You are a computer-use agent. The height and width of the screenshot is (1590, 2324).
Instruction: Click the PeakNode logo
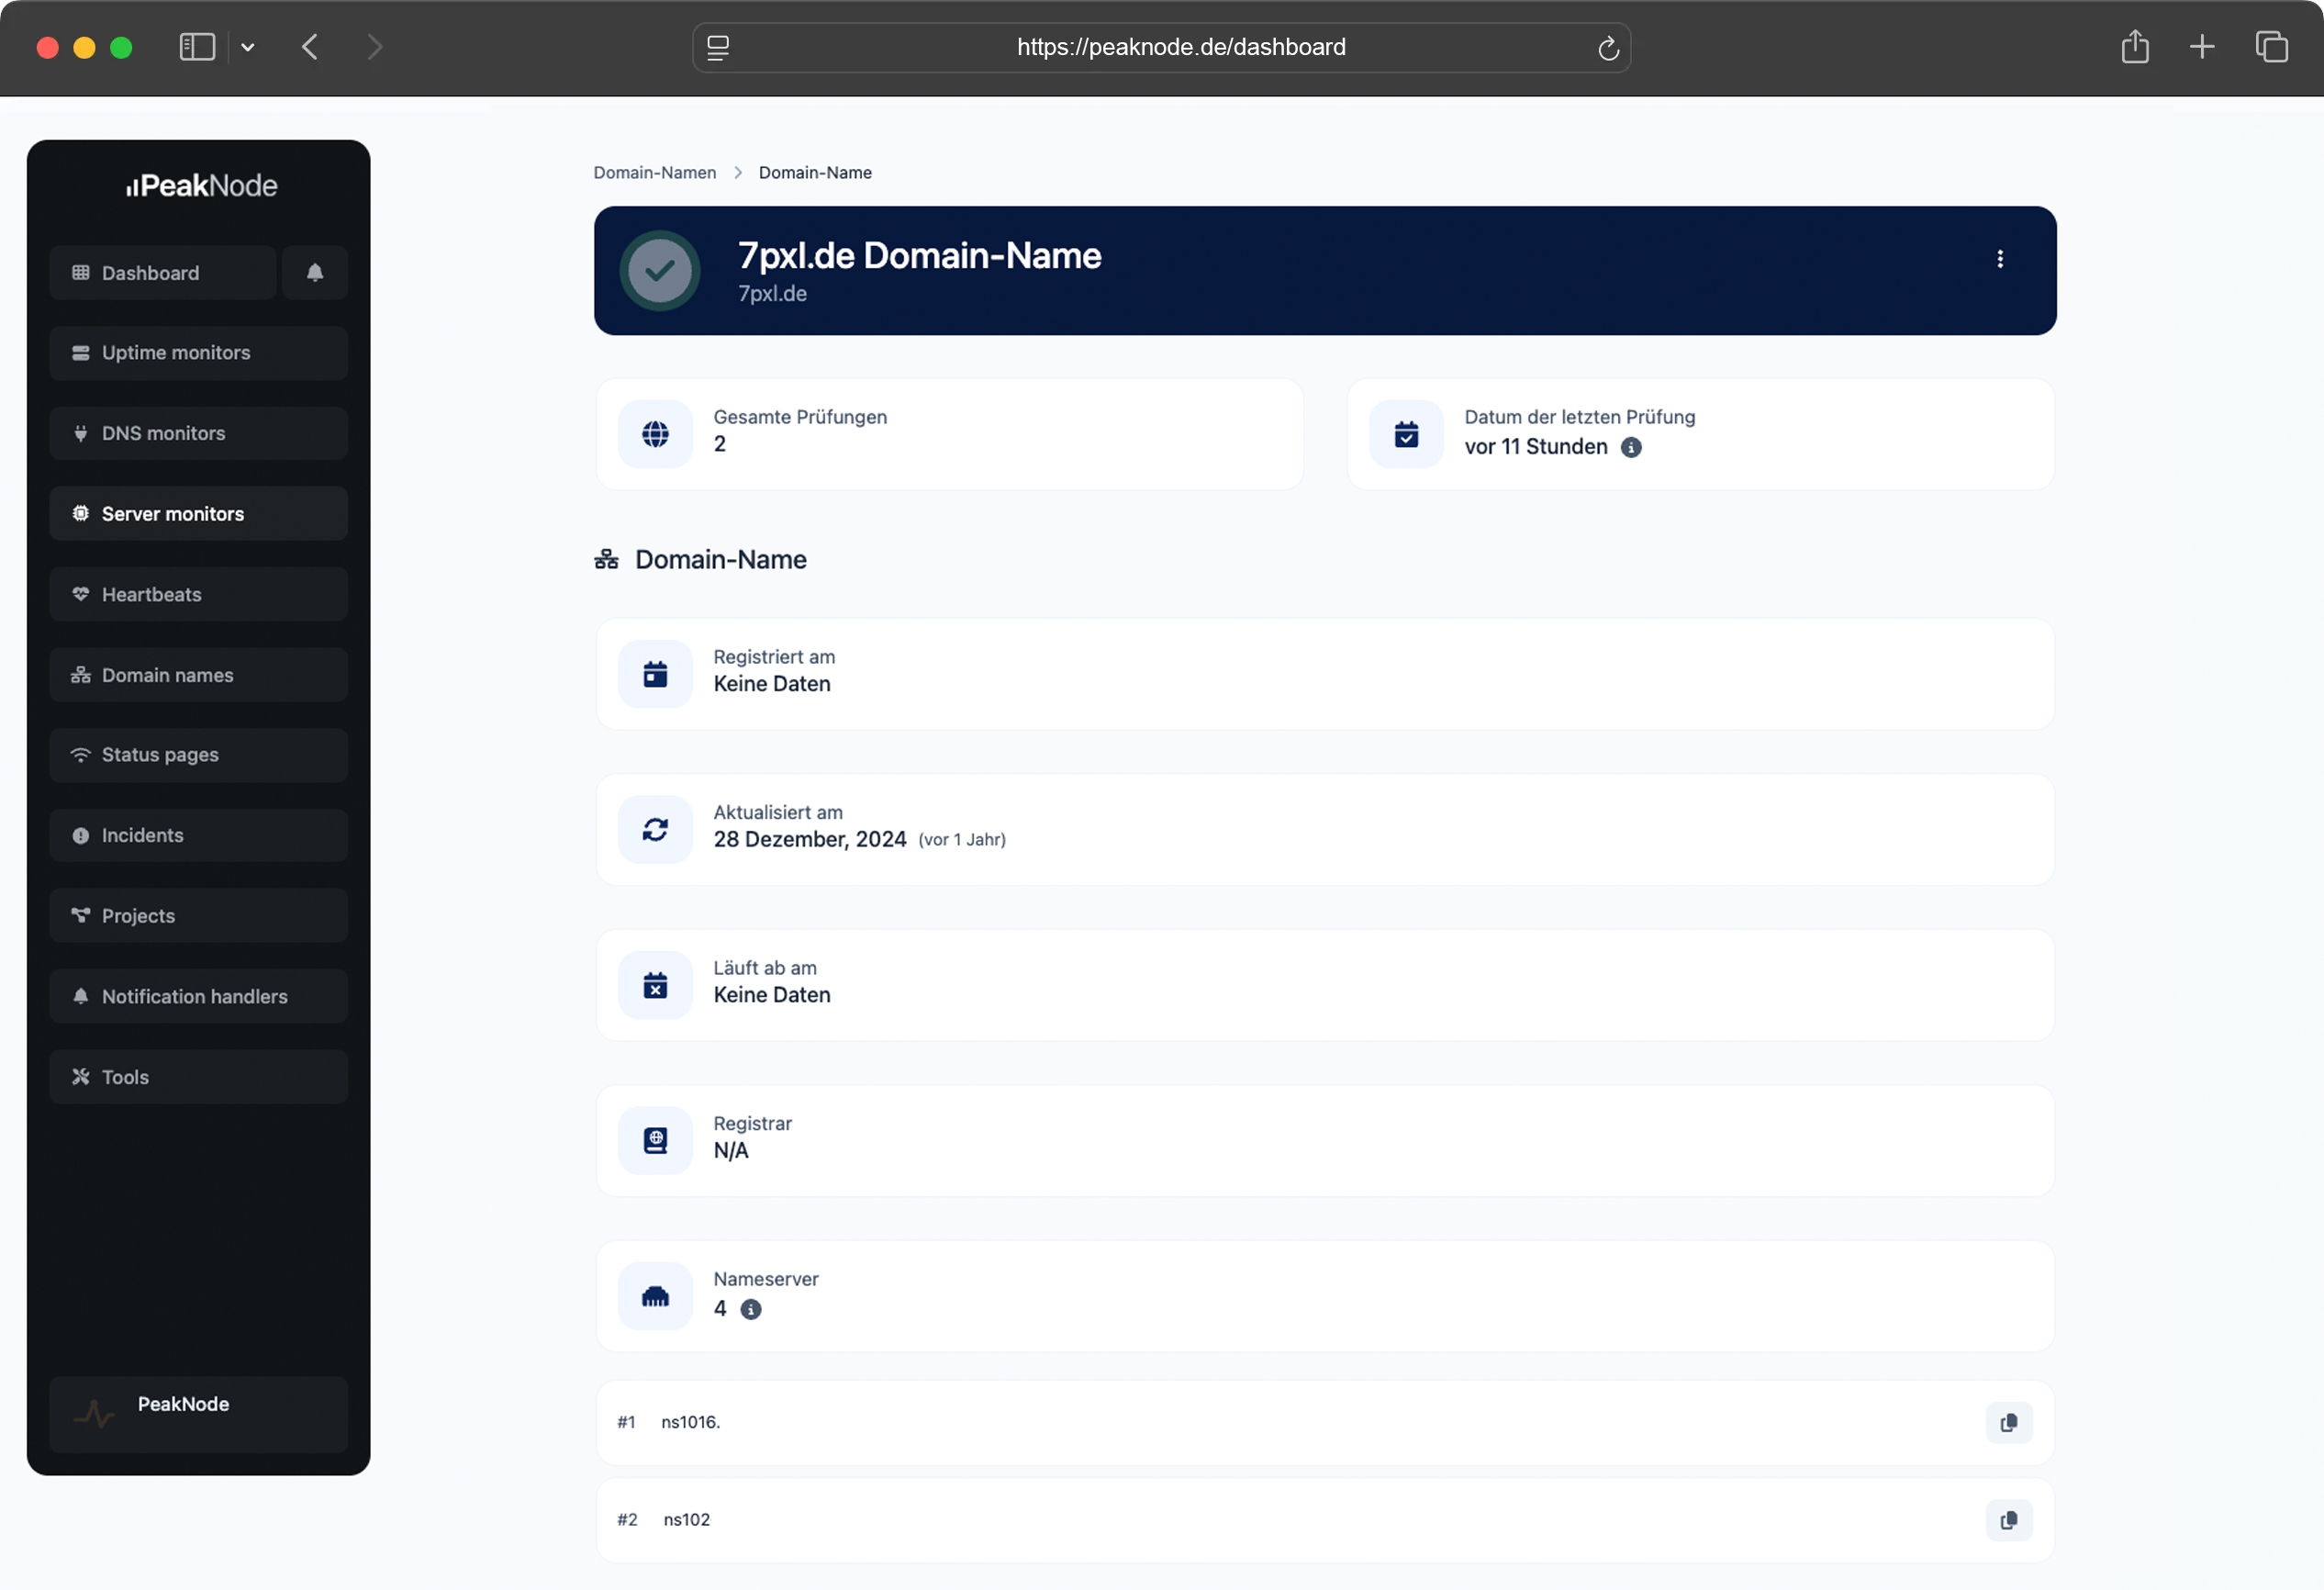click(201, 186)
